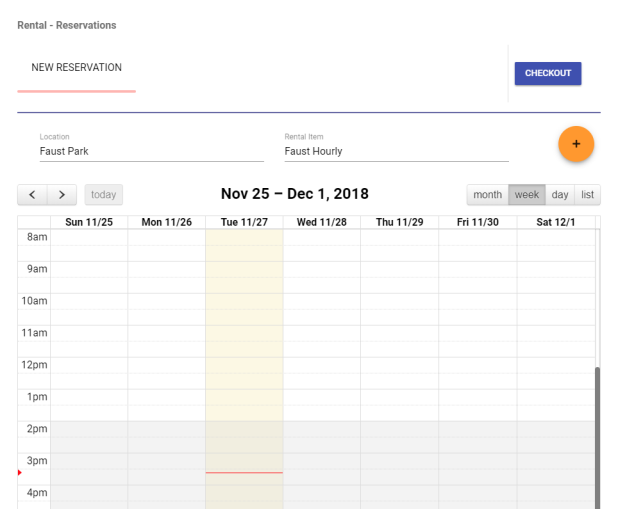Click the orange plus add button
618x509 pixels.
click(576, 144)
